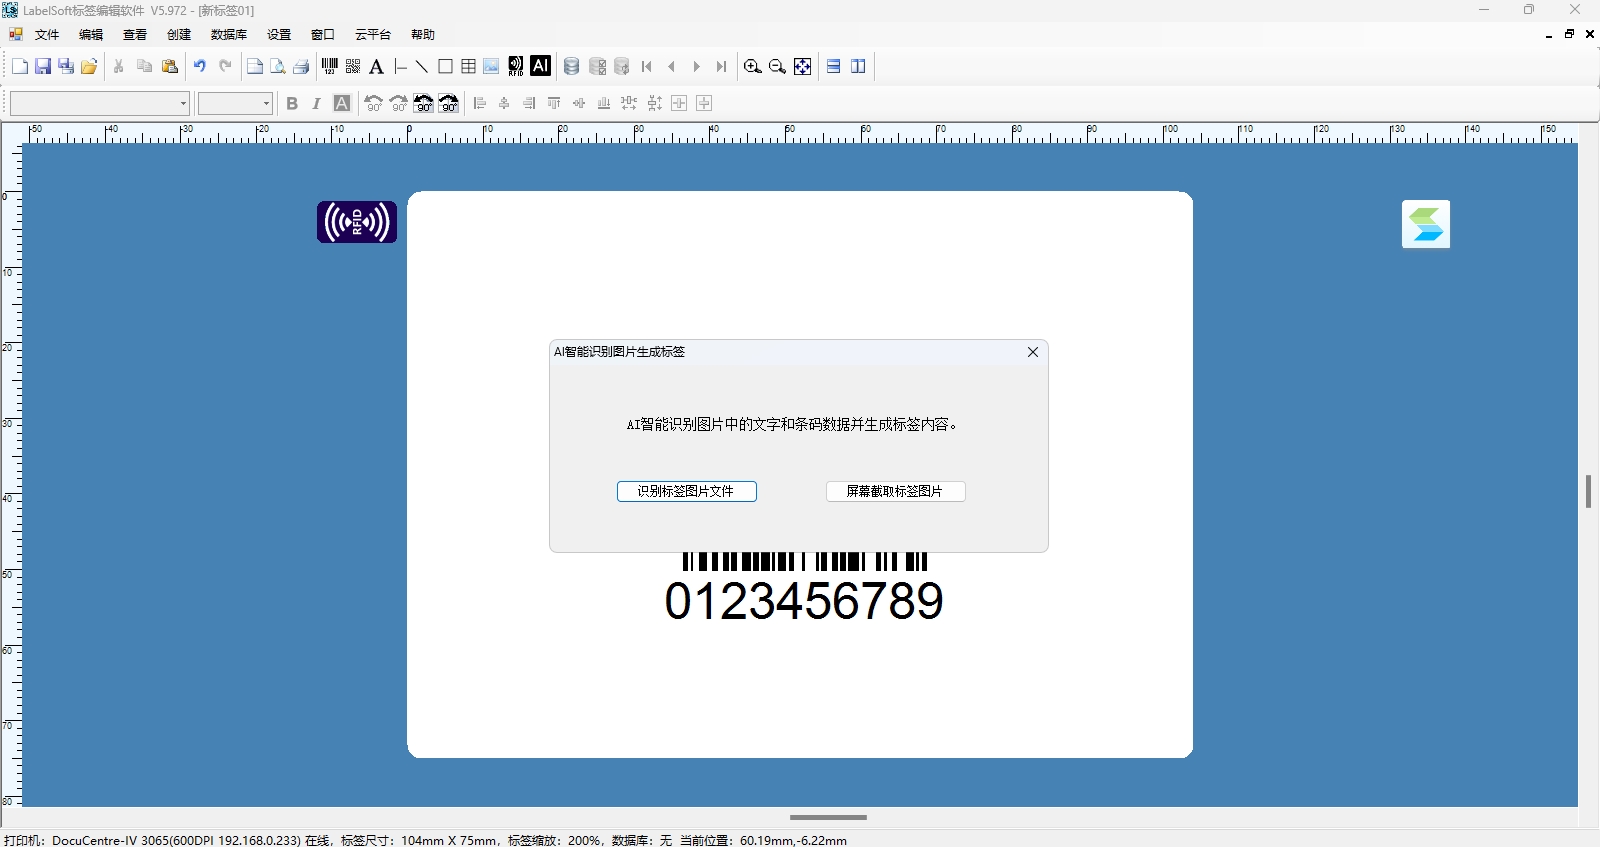Click the first rotate 90 degrees icon
Screen dimensions: 1600x847
[x=374, y=103]
